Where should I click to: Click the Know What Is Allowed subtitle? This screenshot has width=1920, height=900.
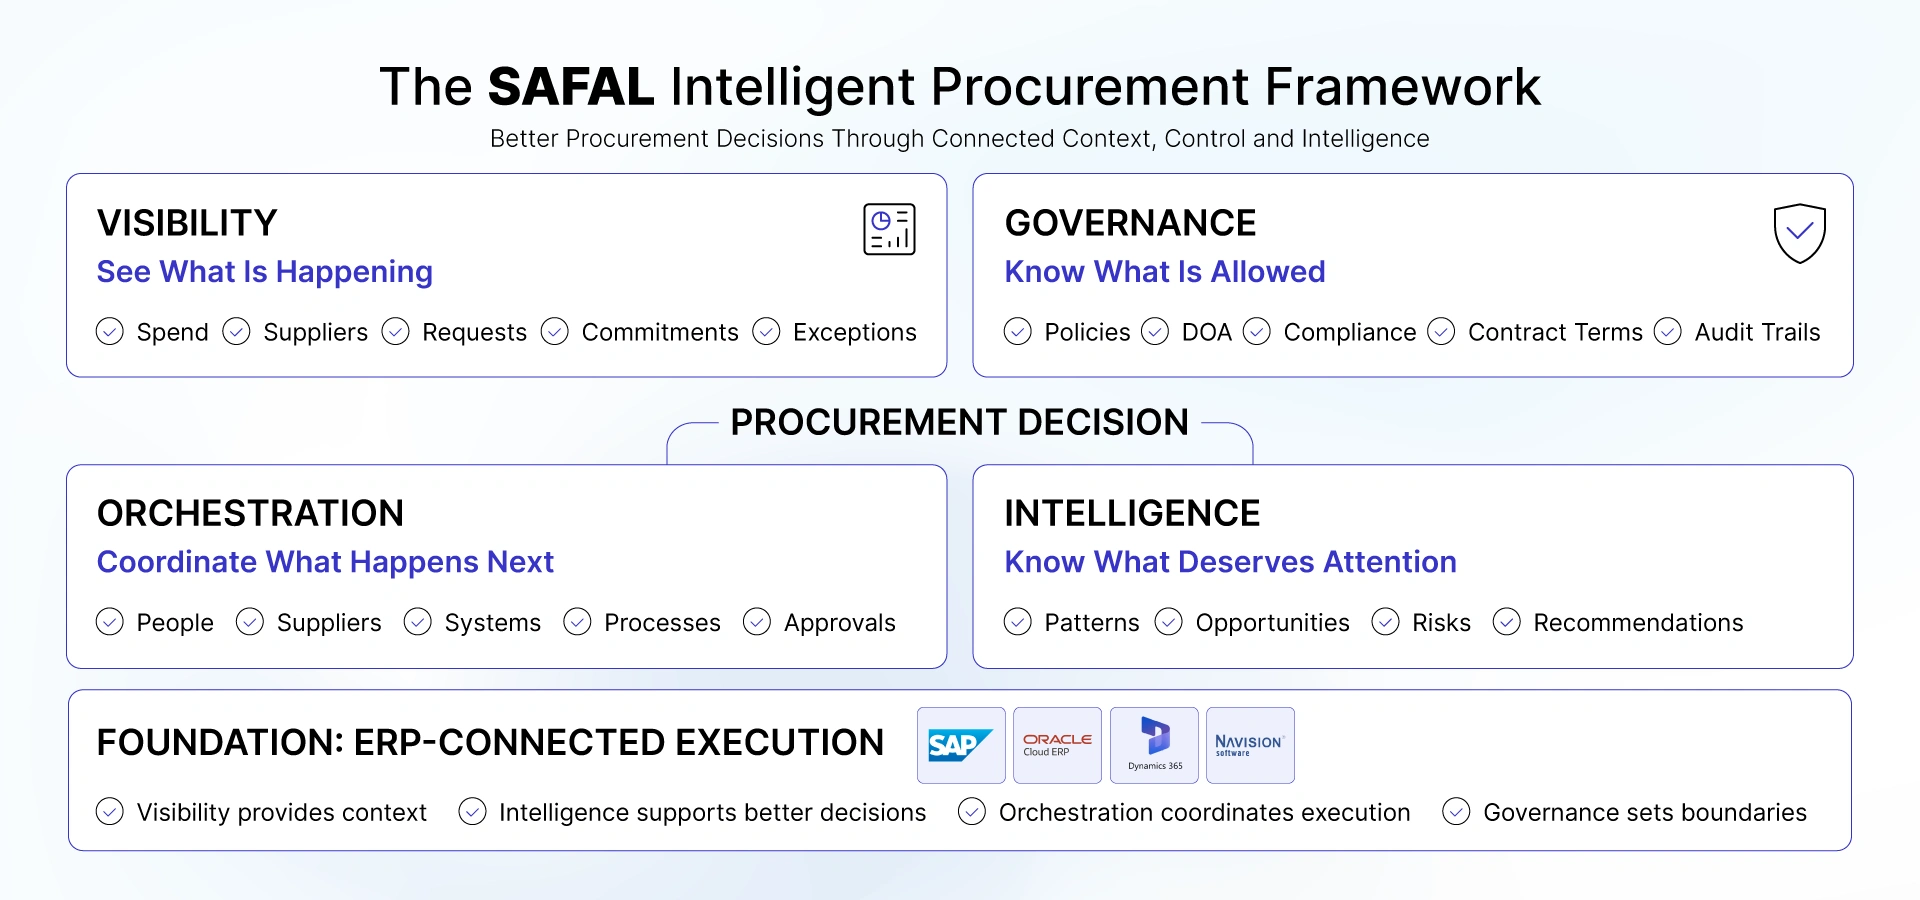[x=1165, y=272]
